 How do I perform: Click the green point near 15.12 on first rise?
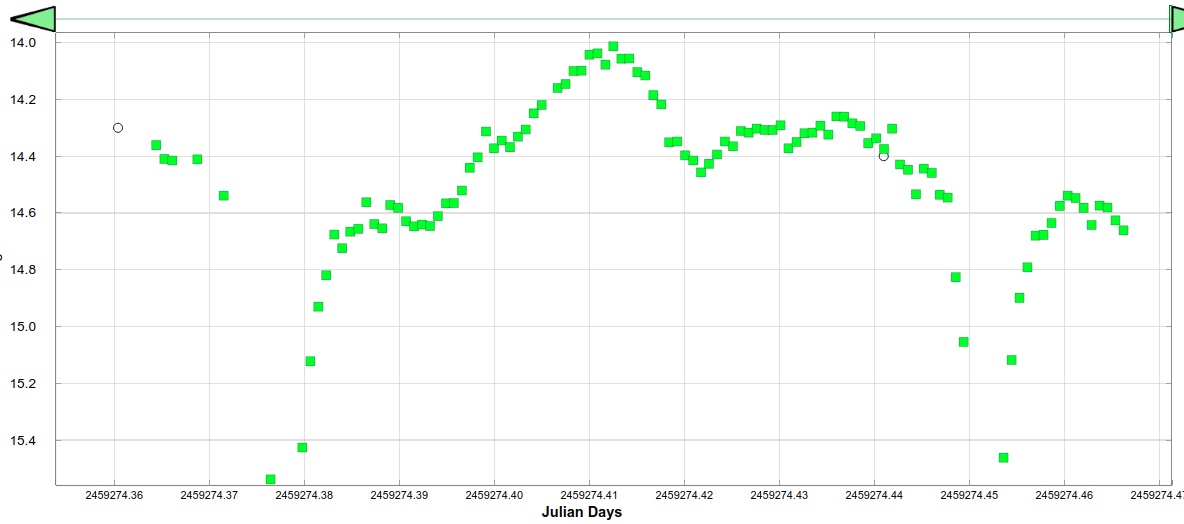[x=310, y=361]
